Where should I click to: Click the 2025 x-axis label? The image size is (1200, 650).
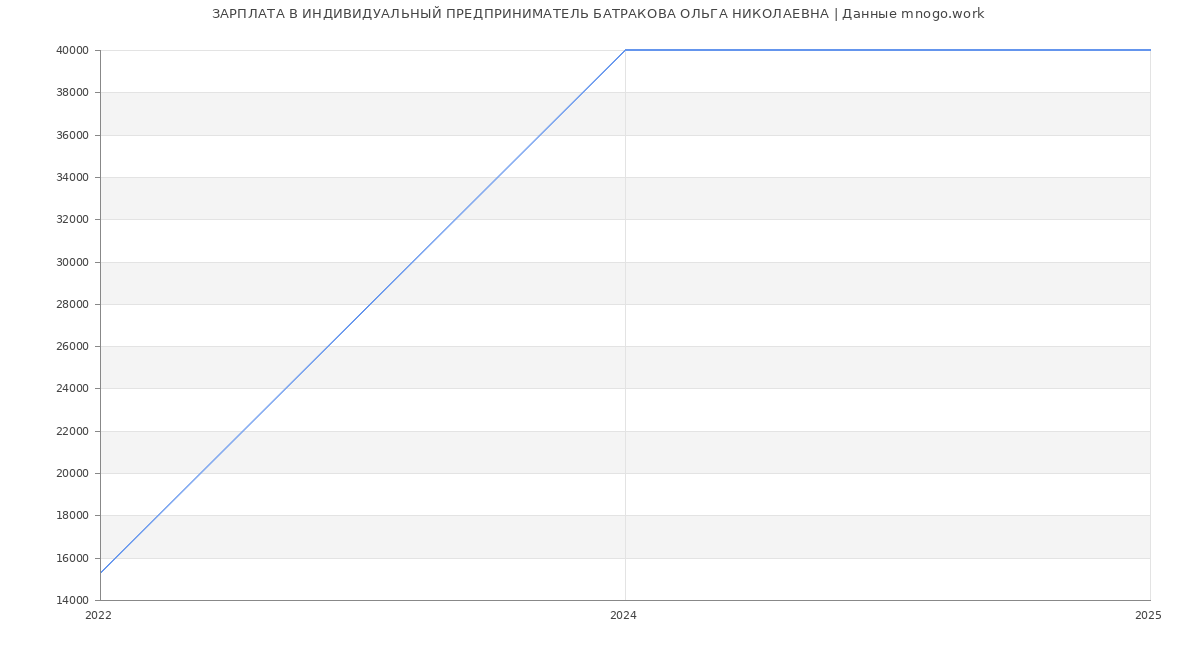coord(1148,616)
